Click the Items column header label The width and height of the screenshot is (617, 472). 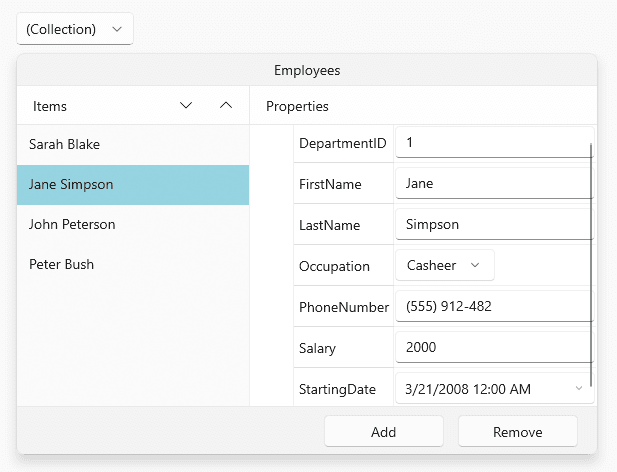click(50, 106)
